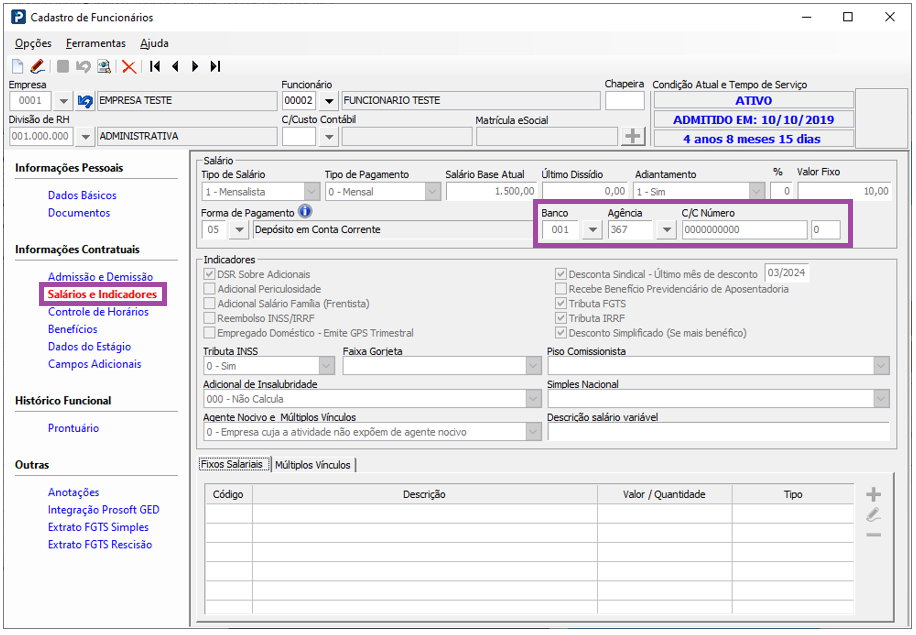
Task: Click the Descrição salário variável field
Action: 718,432
